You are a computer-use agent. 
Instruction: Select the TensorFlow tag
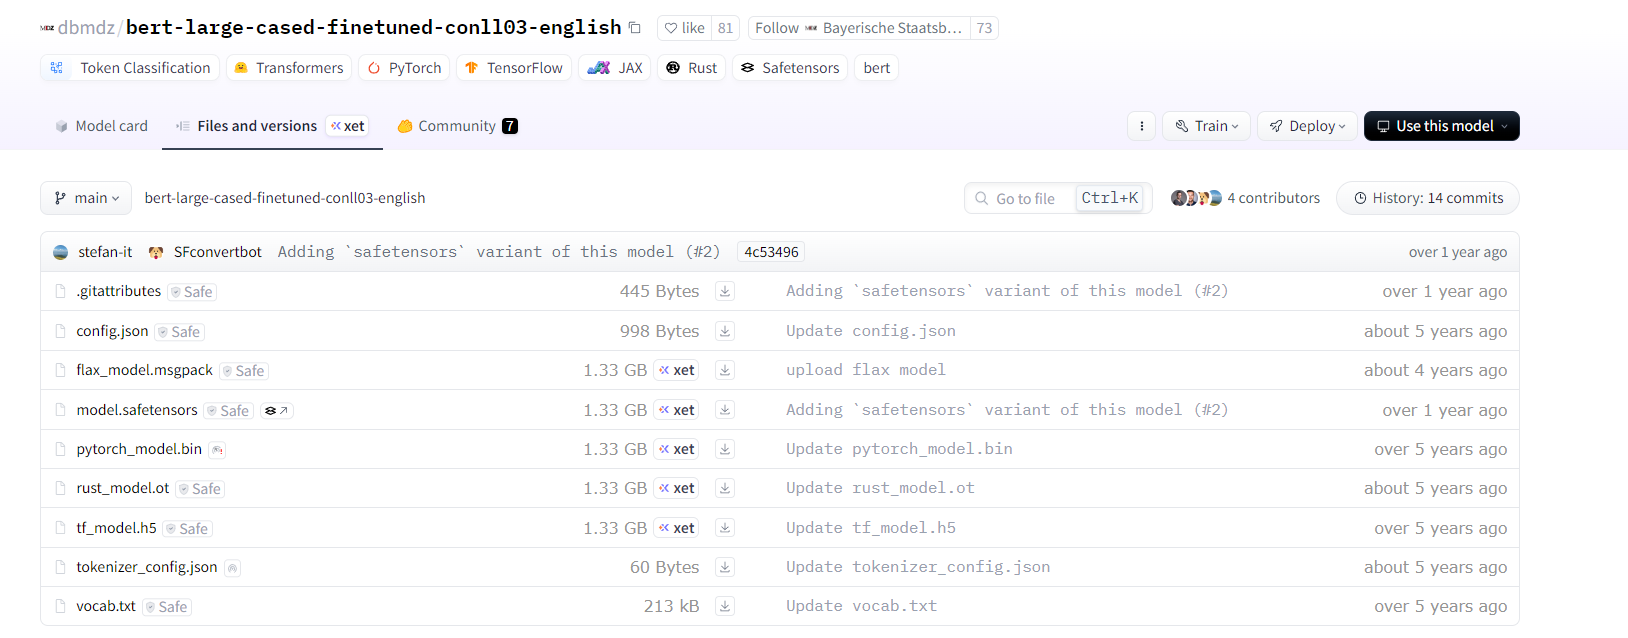514,68
